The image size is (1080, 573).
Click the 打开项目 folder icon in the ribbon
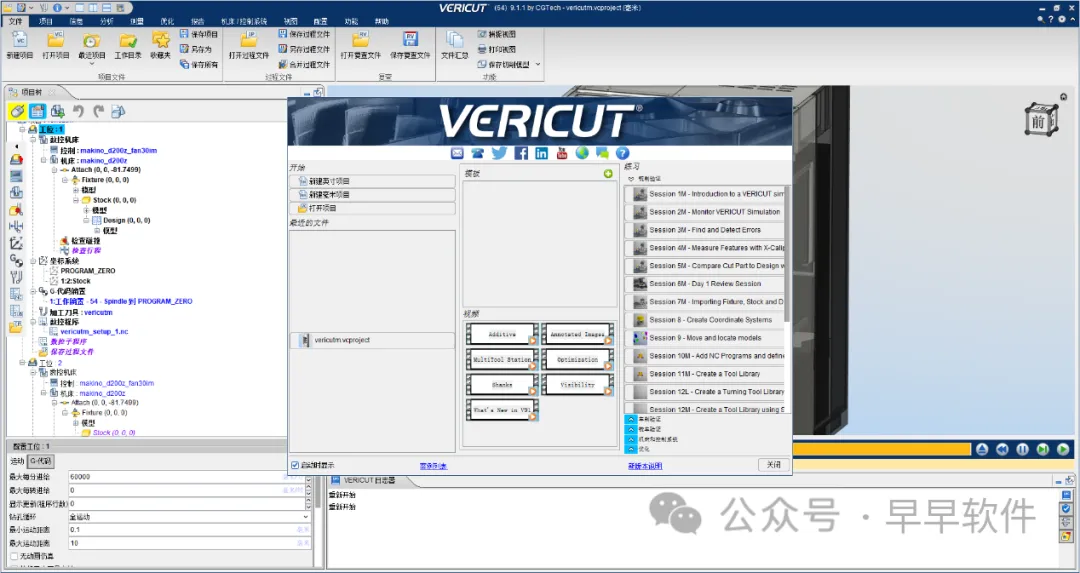click(55, 40)
